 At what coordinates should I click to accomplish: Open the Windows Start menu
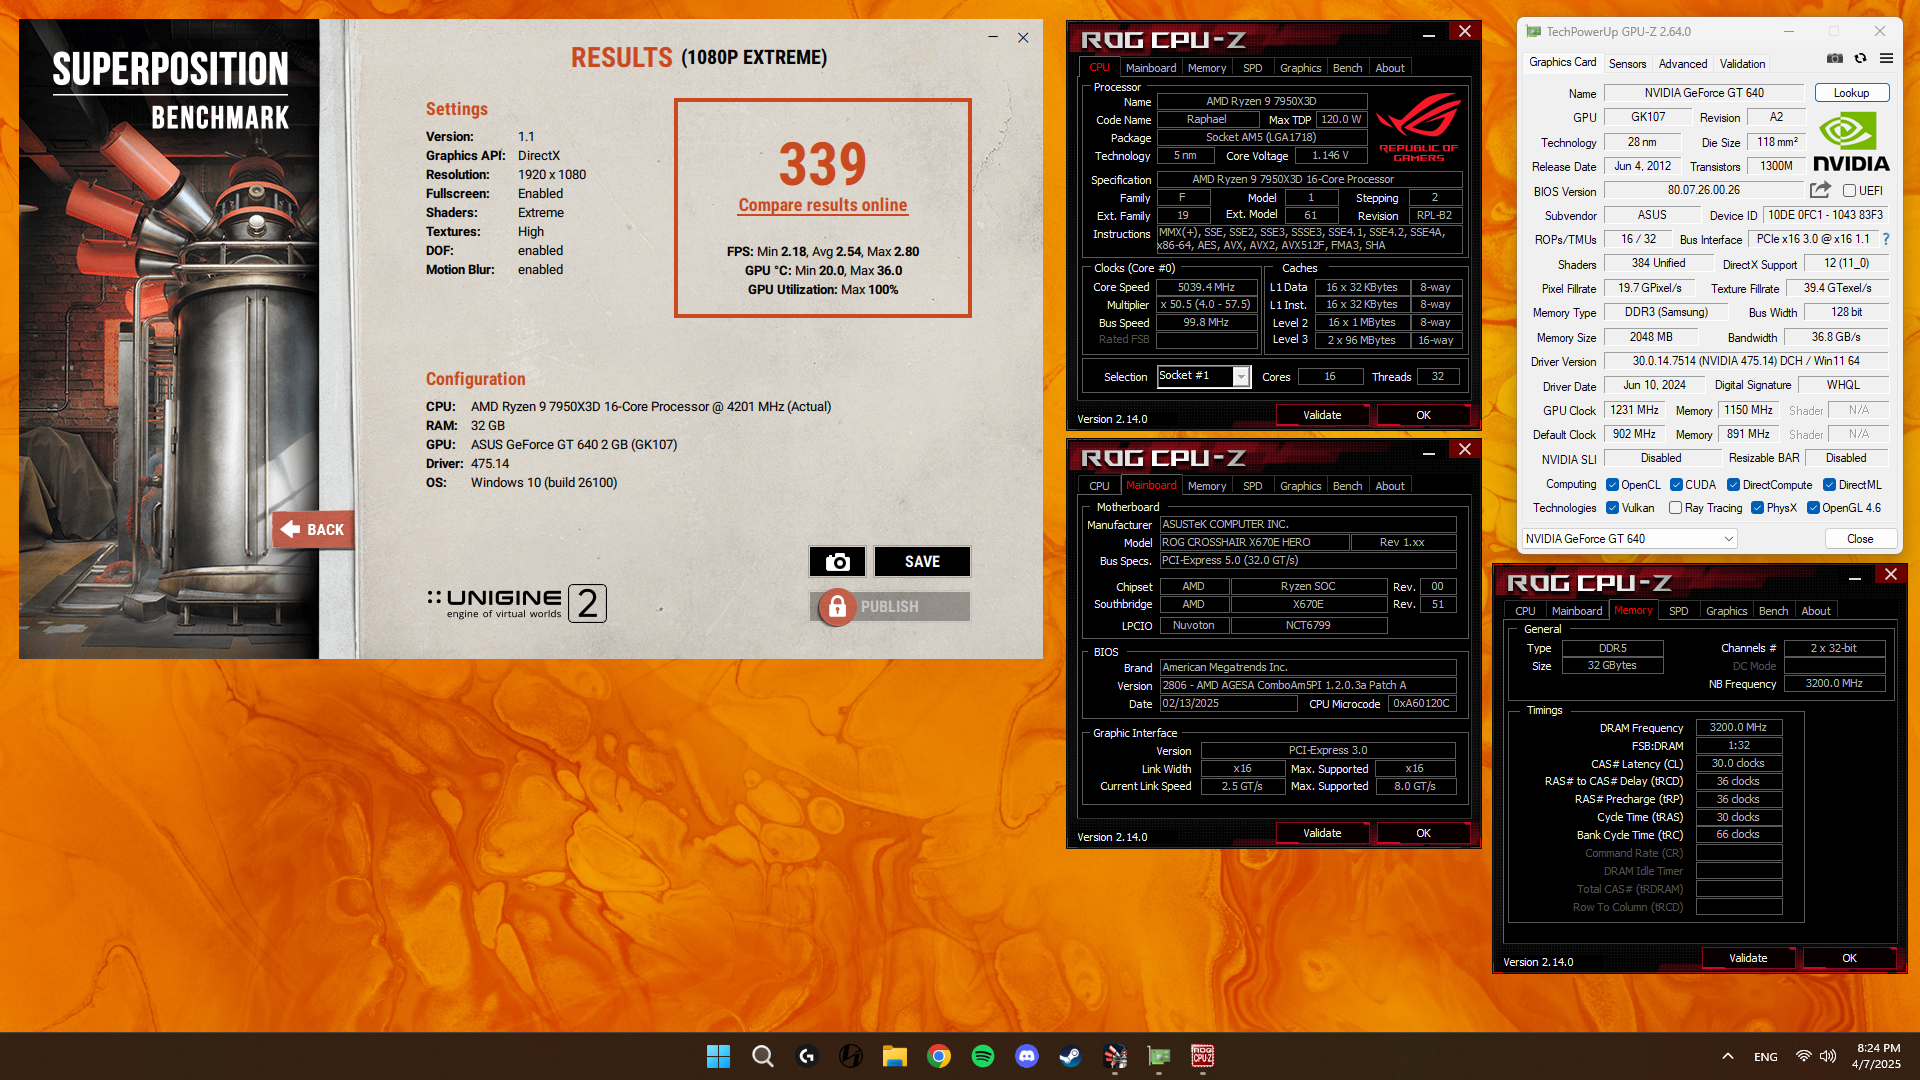pyautogui.click(x=718, y=1056)
